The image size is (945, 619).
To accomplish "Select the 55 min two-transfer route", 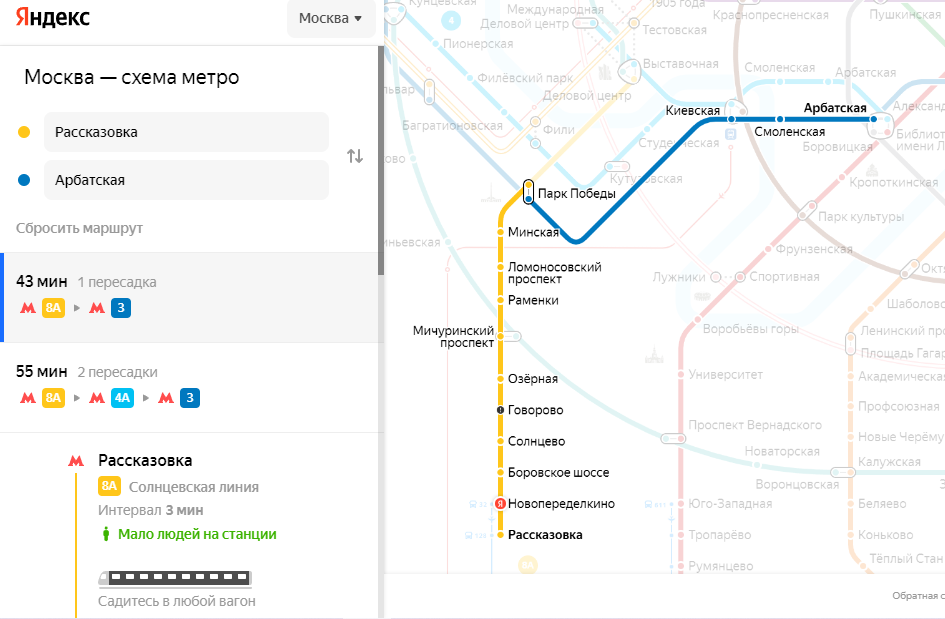I will pos(190,386).
